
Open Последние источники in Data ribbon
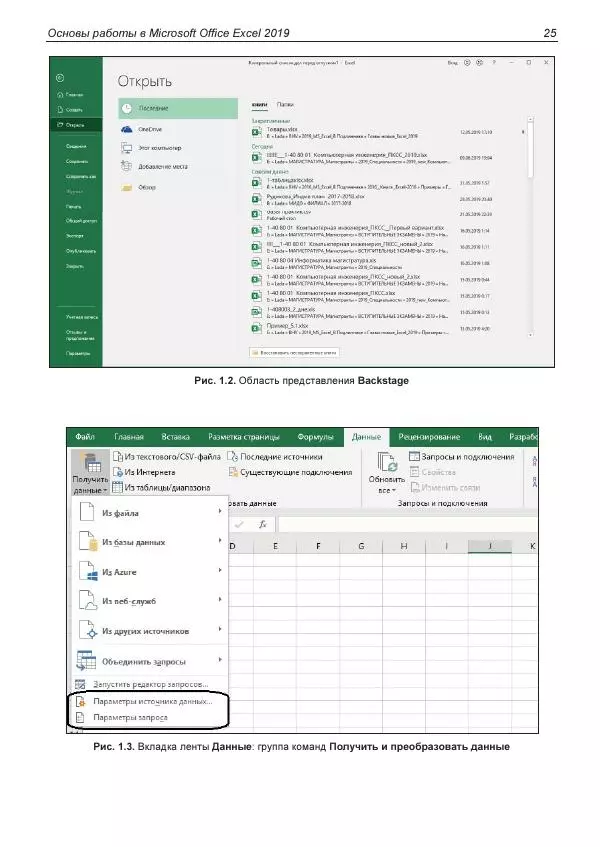pos(275,457)
